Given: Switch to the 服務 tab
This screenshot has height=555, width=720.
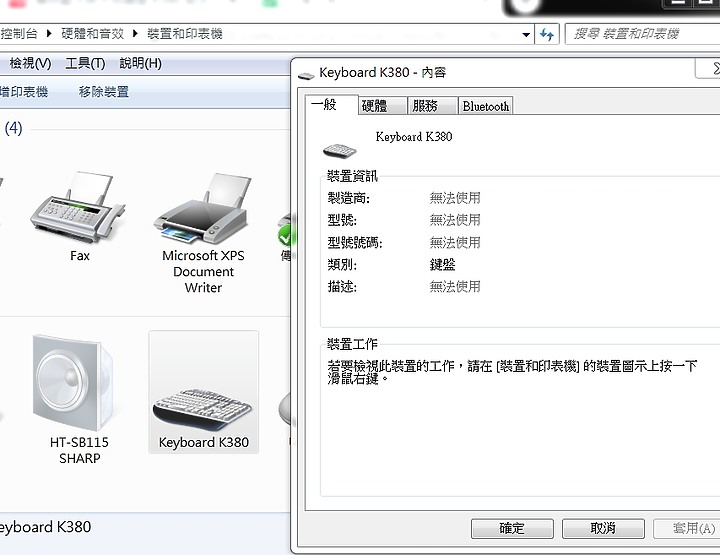Looking at the screenshot, I should click(433, 106).
